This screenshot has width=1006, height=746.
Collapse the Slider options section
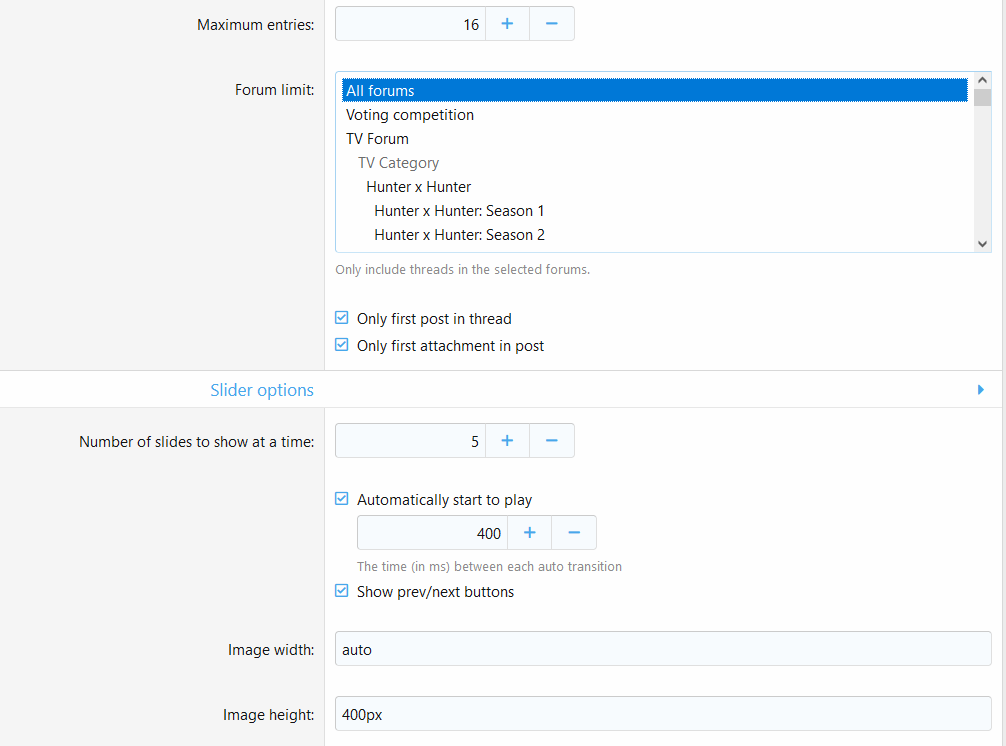(981, 389)
